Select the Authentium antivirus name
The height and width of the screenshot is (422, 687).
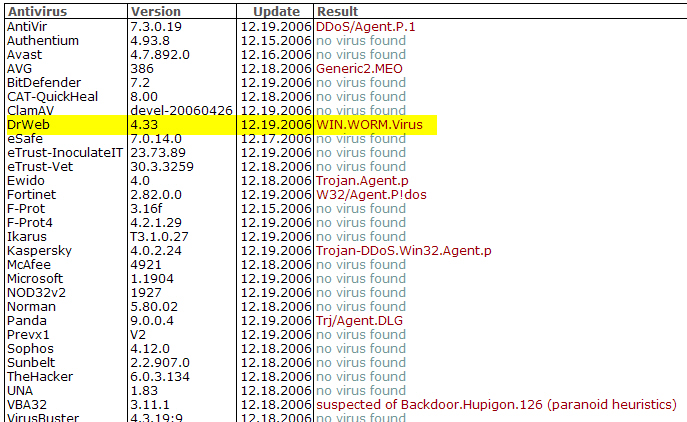coord(43,41)
